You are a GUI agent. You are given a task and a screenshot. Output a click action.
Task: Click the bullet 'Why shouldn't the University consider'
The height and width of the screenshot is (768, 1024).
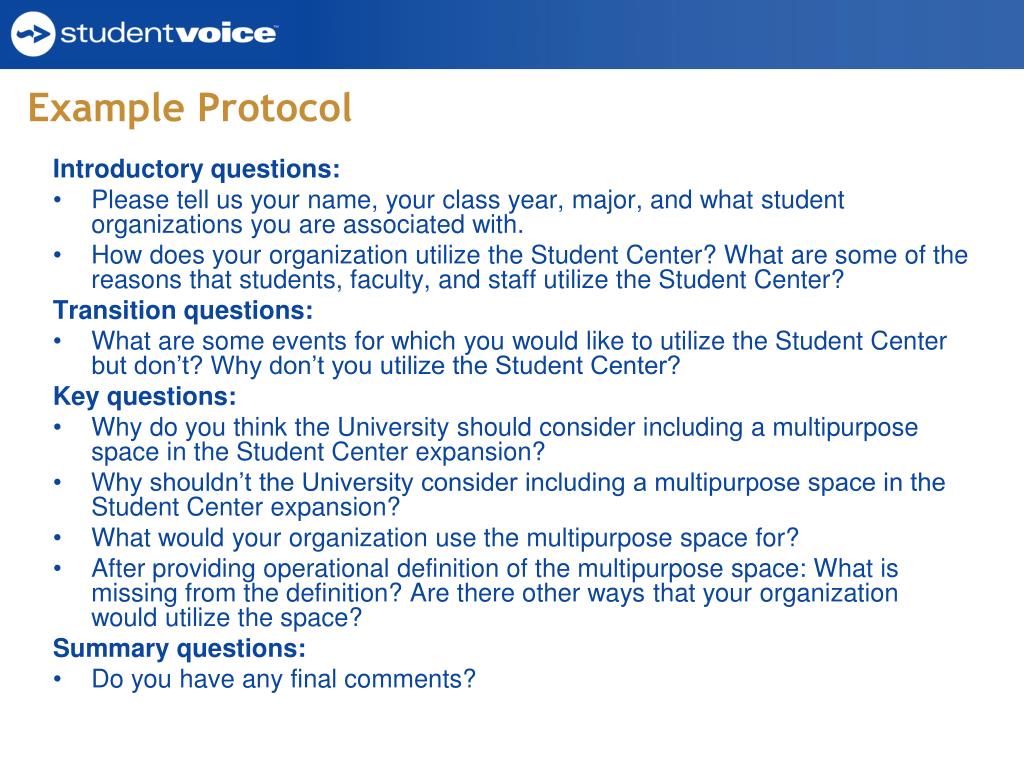click(x=518, y=495)
